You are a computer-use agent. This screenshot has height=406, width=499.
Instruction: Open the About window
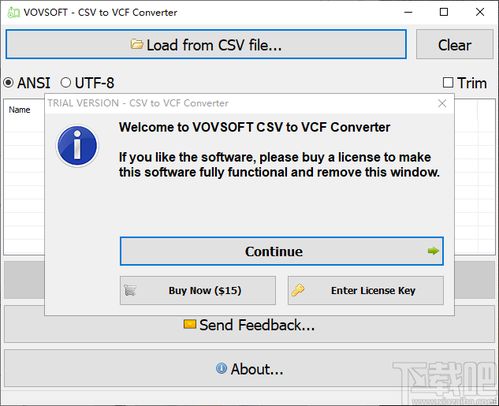coord(249,368)
